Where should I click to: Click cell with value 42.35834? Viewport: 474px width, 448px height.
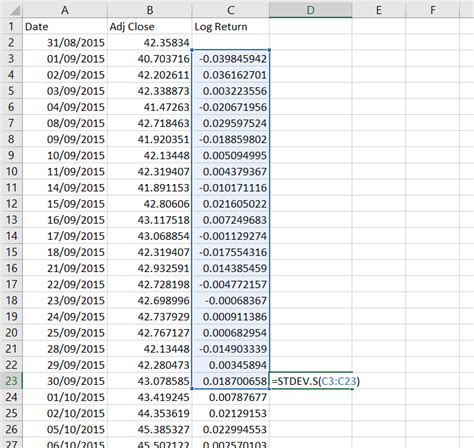(150, 42)
